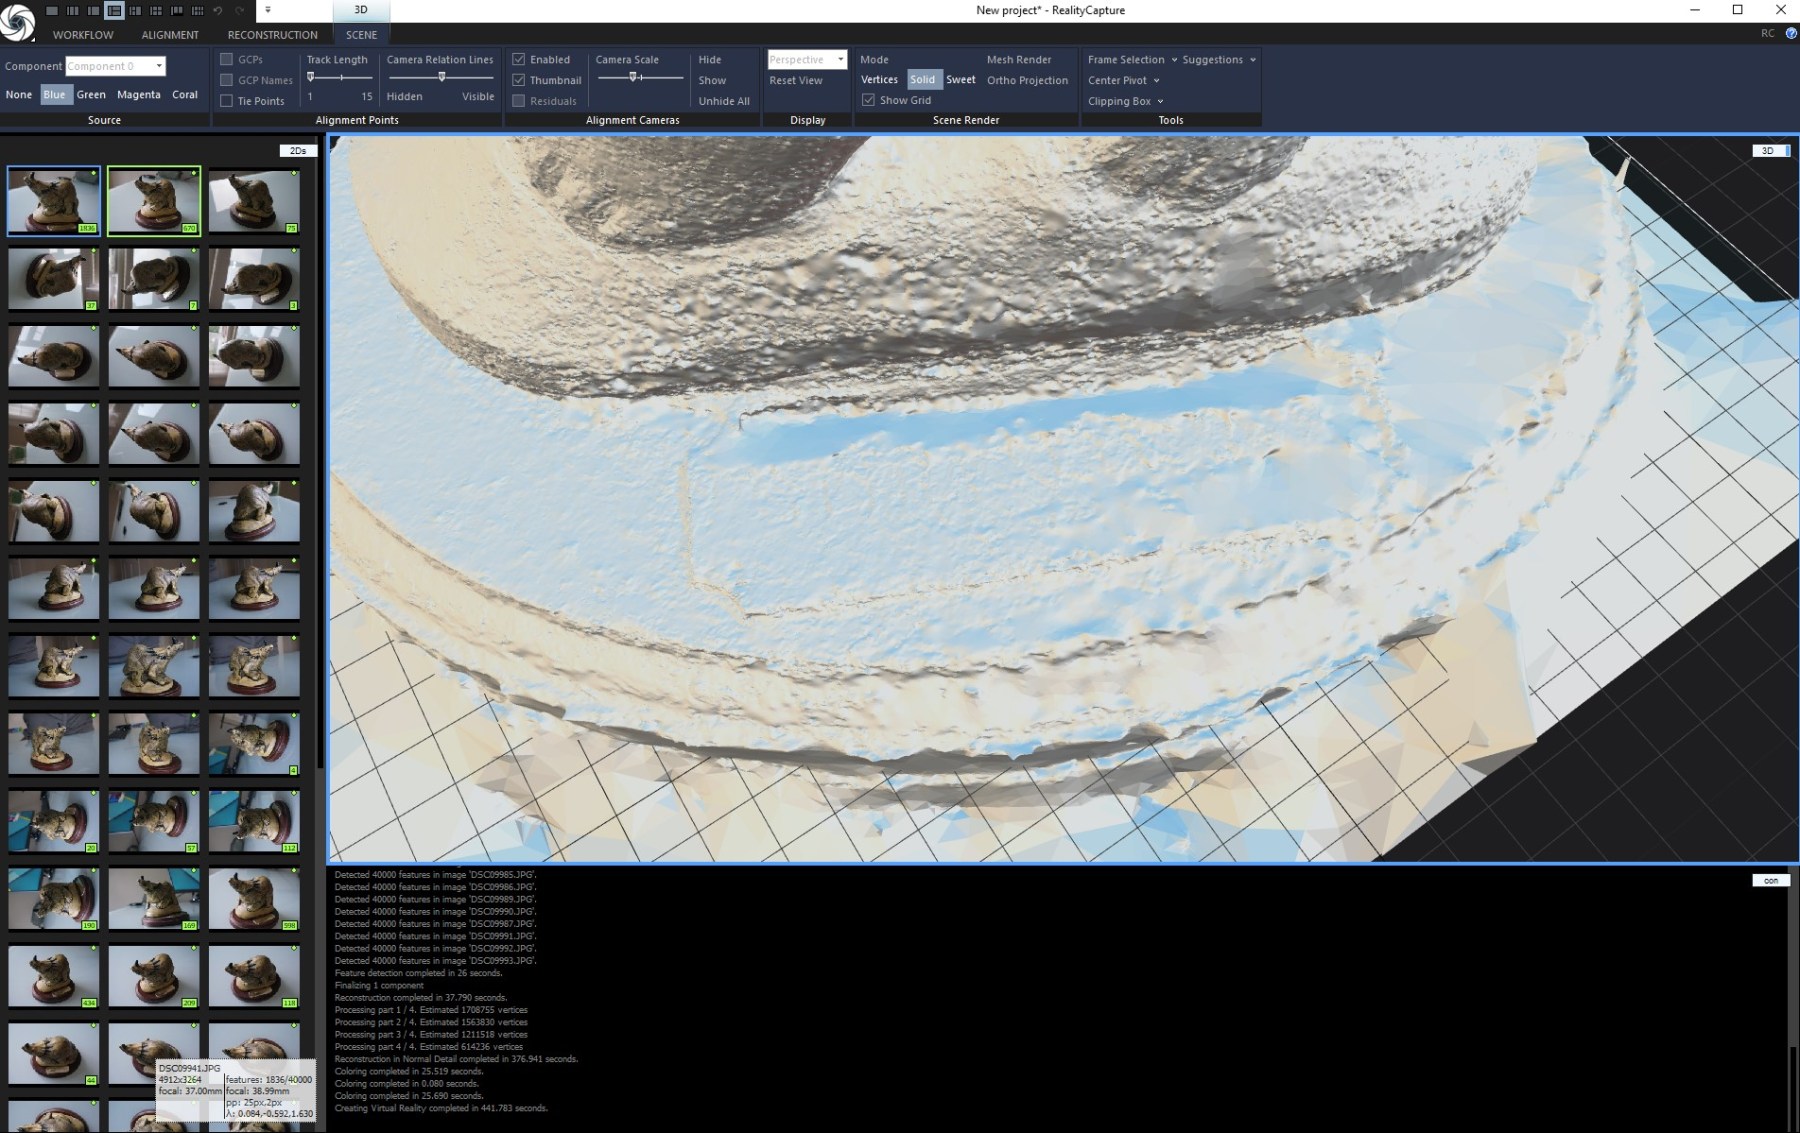Disable the Thumbnail alignment cameras option
Viewport: 1800px width, 1133px height.
(519, 80)
